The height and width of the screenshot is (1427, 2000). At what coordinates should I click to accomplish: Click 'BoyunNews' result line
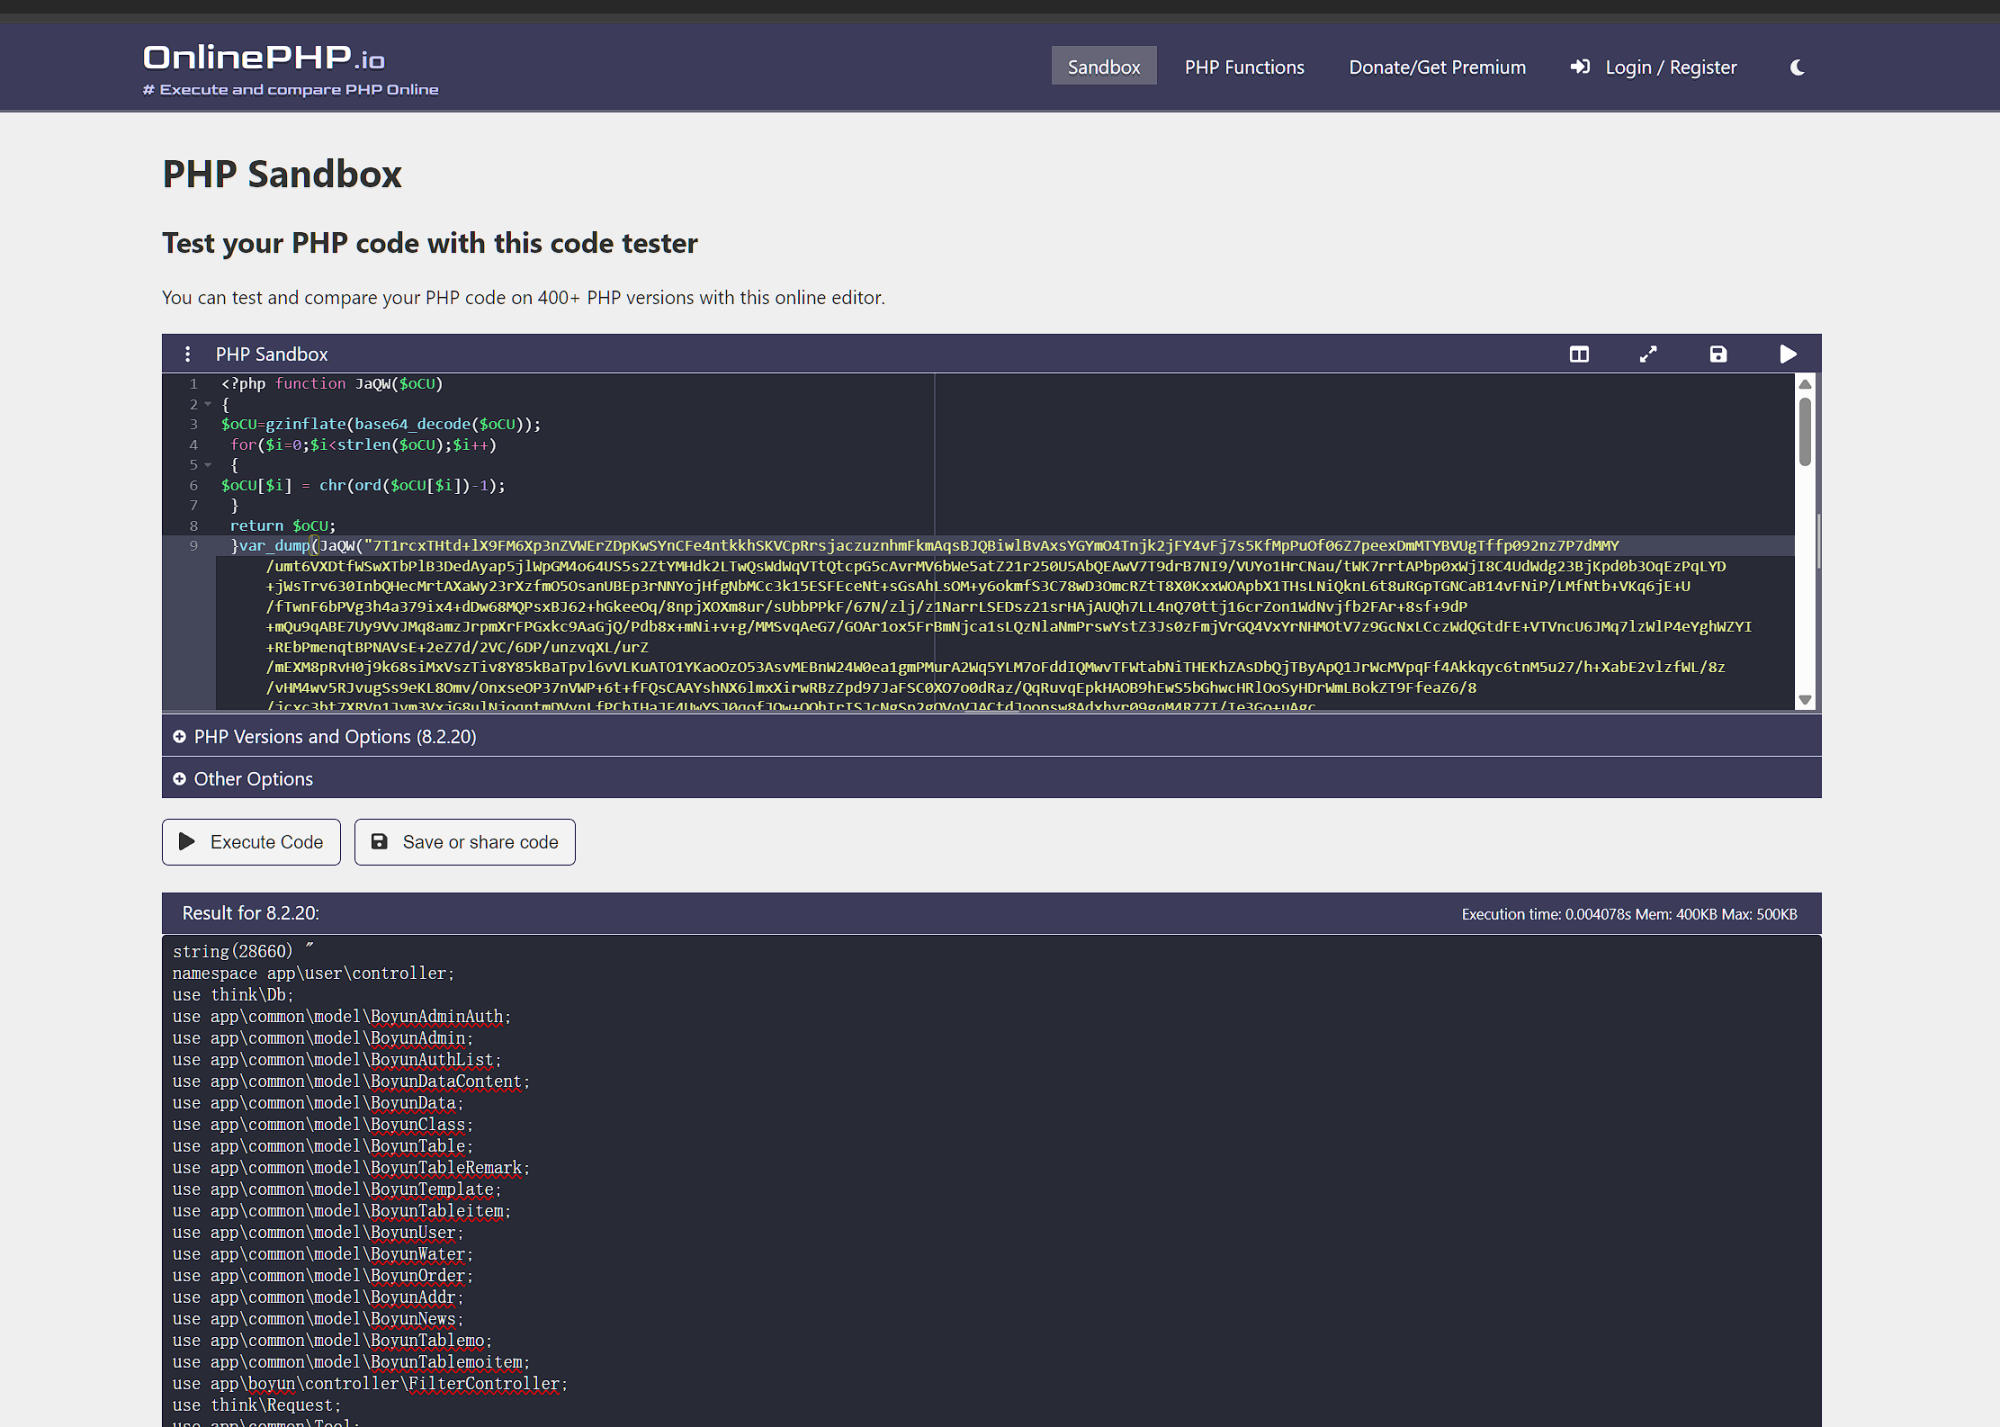pos(318,1319)
